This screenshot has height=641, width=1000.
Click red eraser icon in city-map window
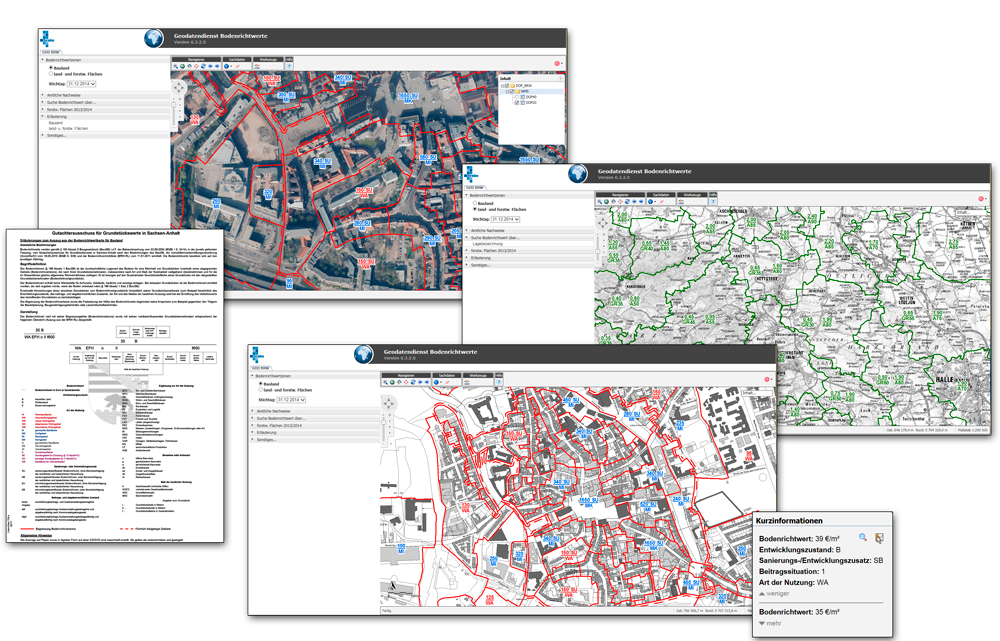(447, 382)
